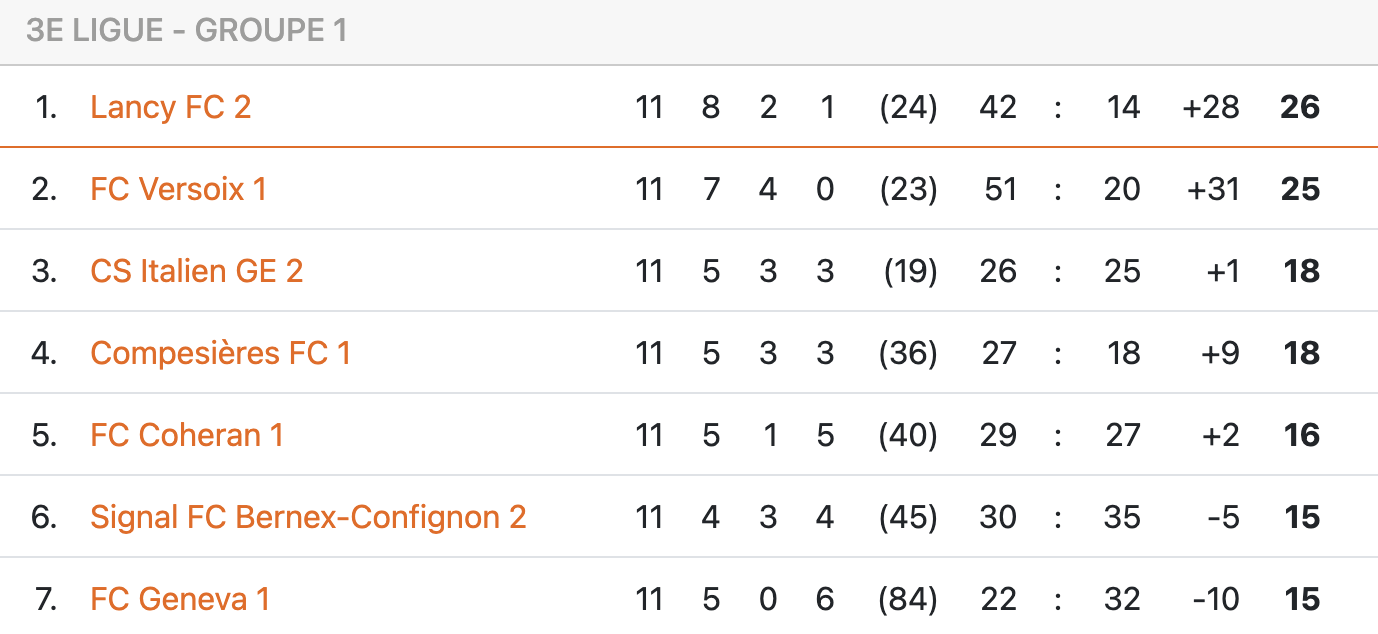Click the "3E LIGUE - GROUPE 1" header

[x=186, y=31]
